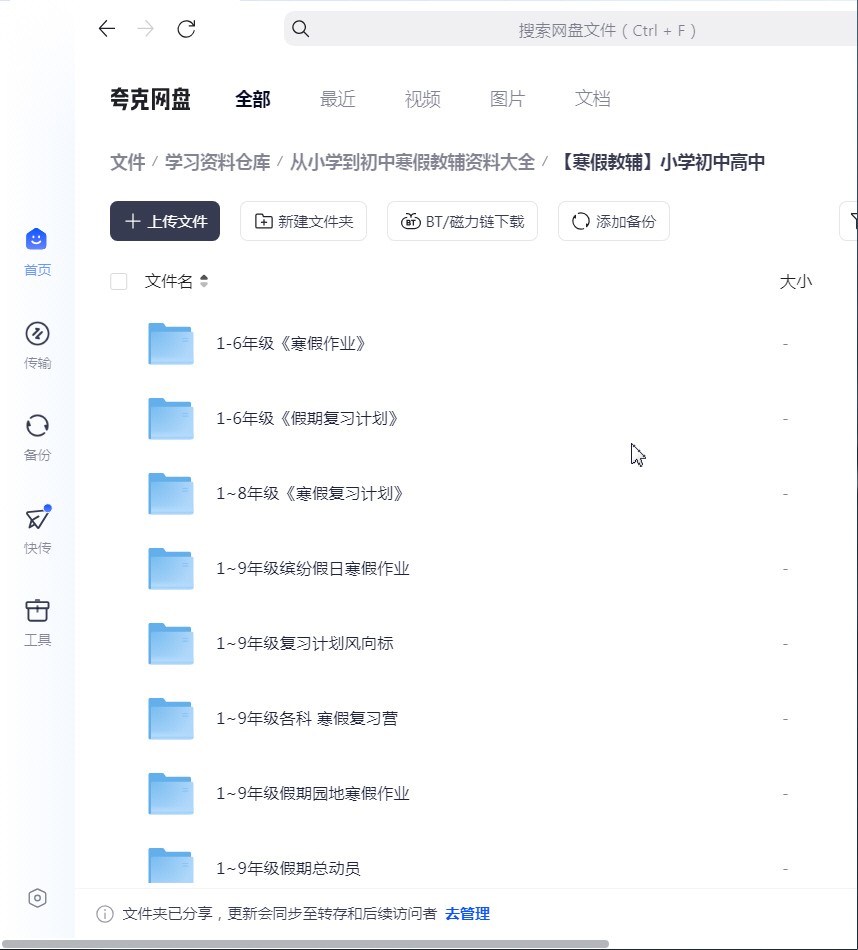
Task: Open folder icon for 1-6年级《寒假作业》
Action: pyautogui.click(x=171, y=344)
